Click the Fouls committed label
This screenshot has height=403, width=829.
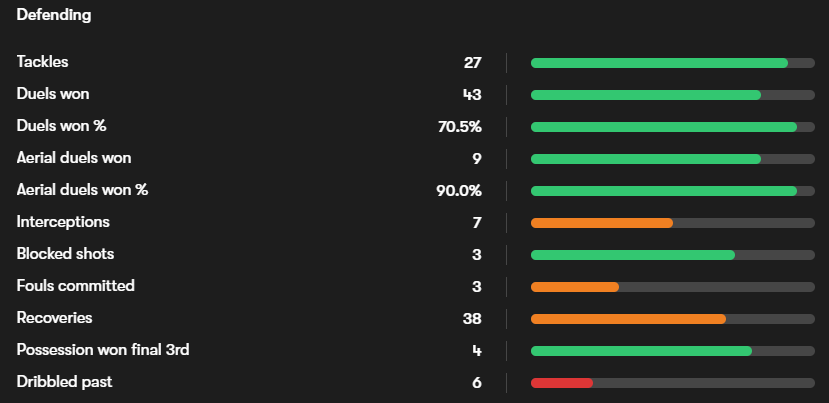(75, 286)
